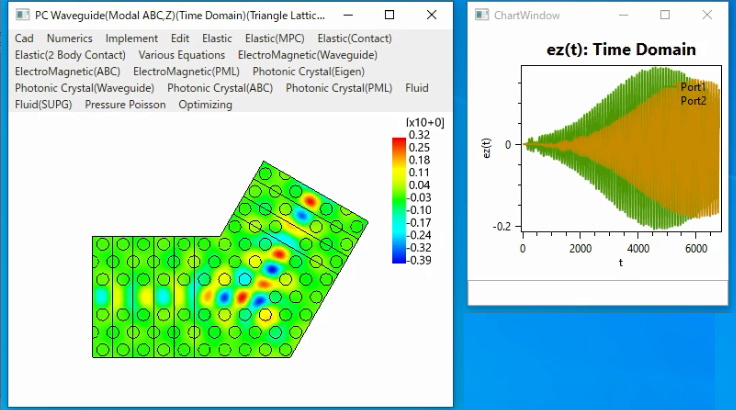Minimize the PC Waveguide window
This screenshot has height=410, width=736.
click(x=348, y=15)
